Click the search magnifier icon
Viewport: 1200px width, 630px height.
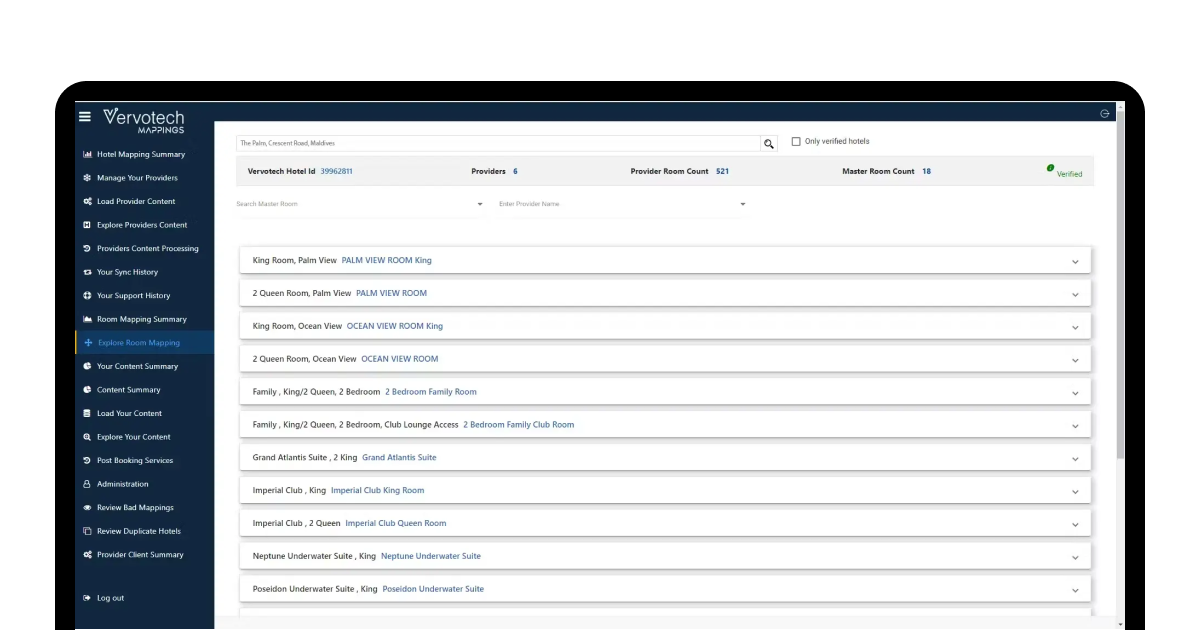click(x=769, y=144)
